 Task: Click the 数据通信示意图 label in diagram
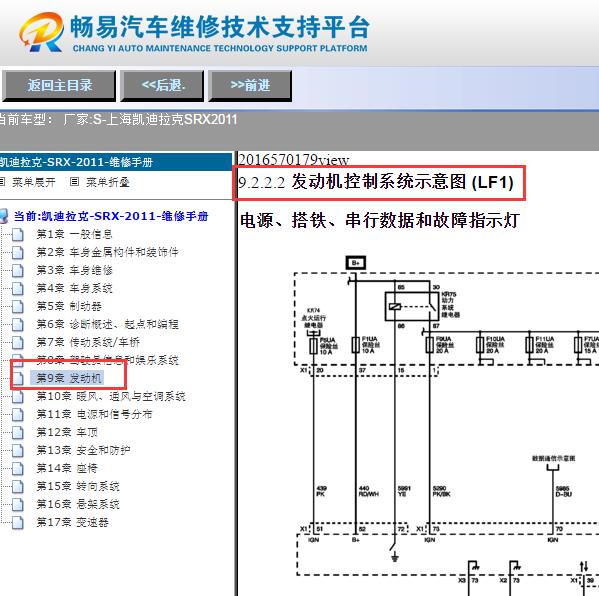[553, 458]
